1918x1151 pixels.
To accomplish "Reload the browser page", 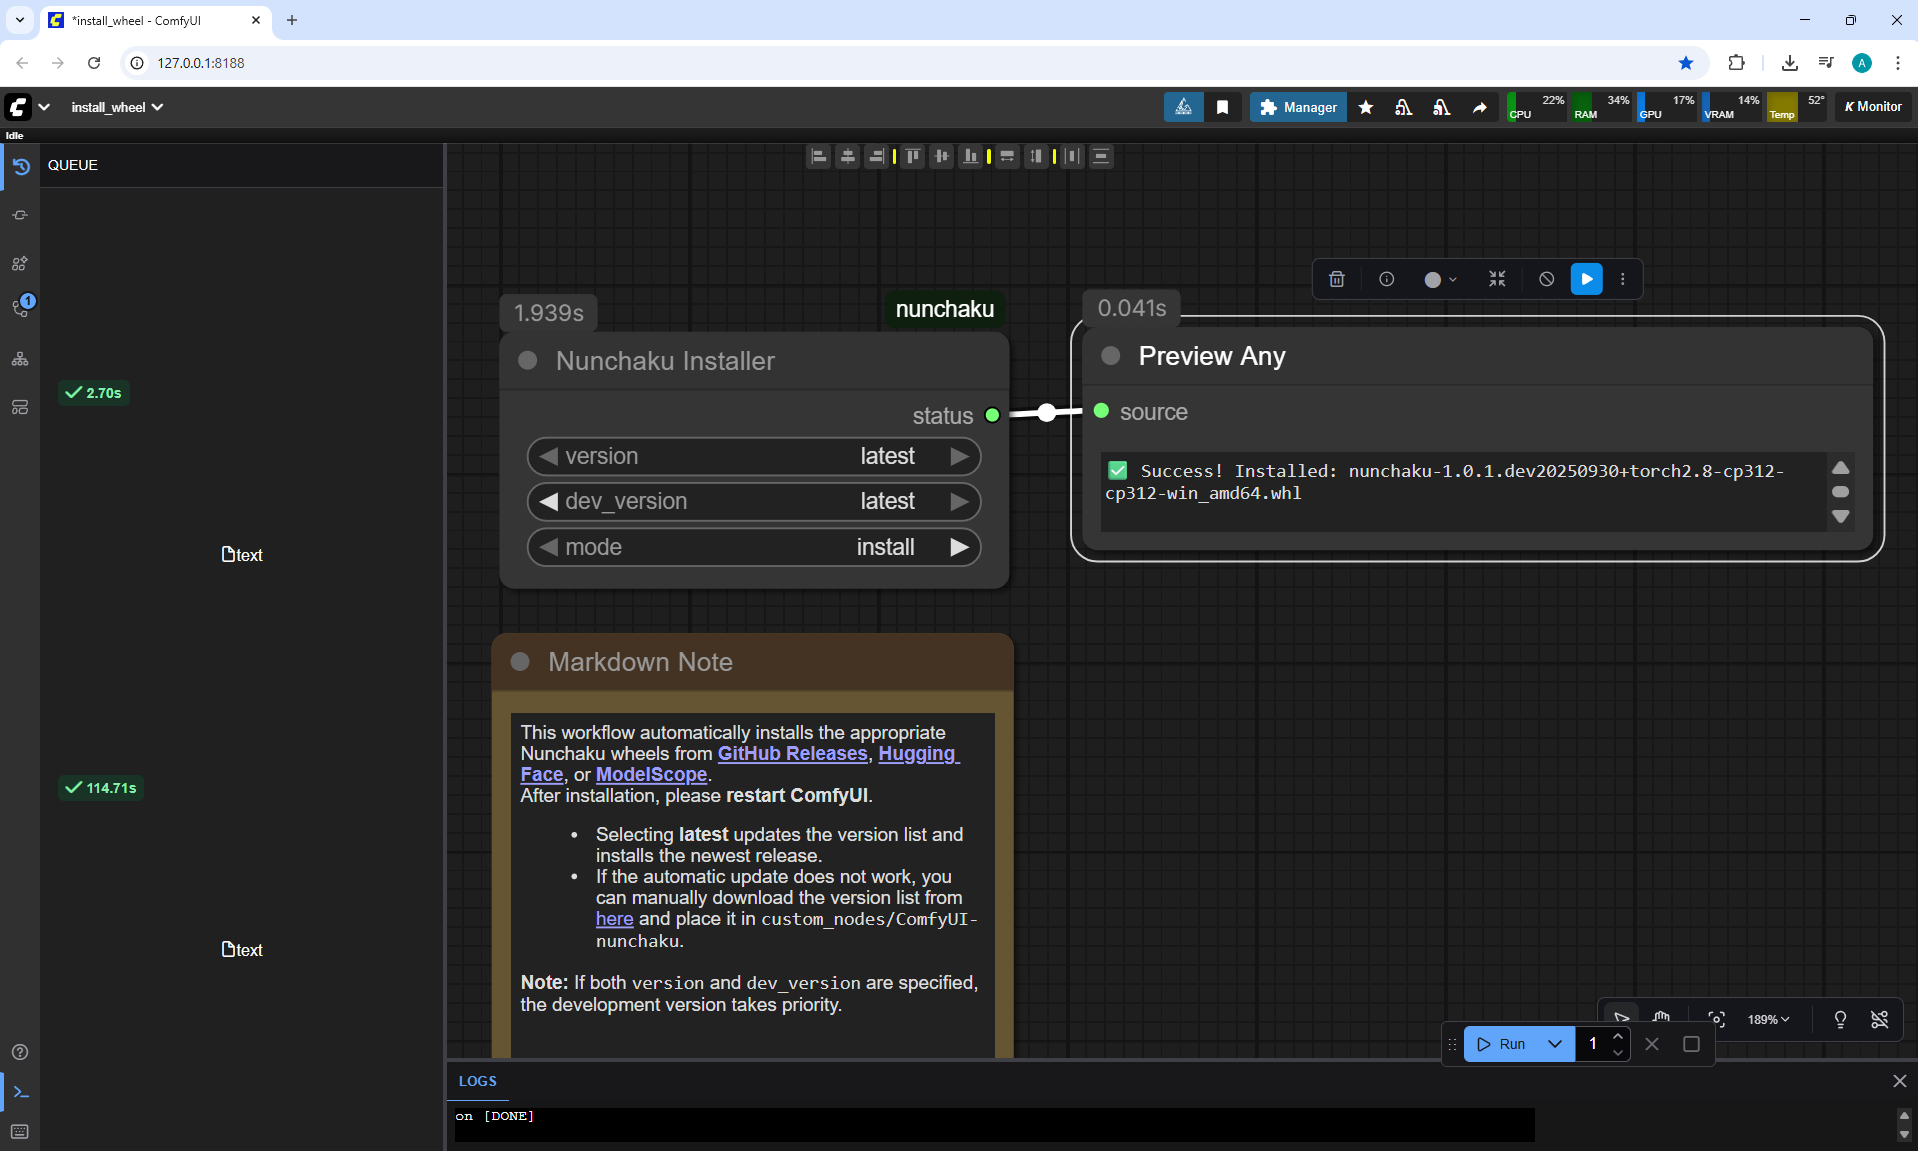I will (94, 63).
